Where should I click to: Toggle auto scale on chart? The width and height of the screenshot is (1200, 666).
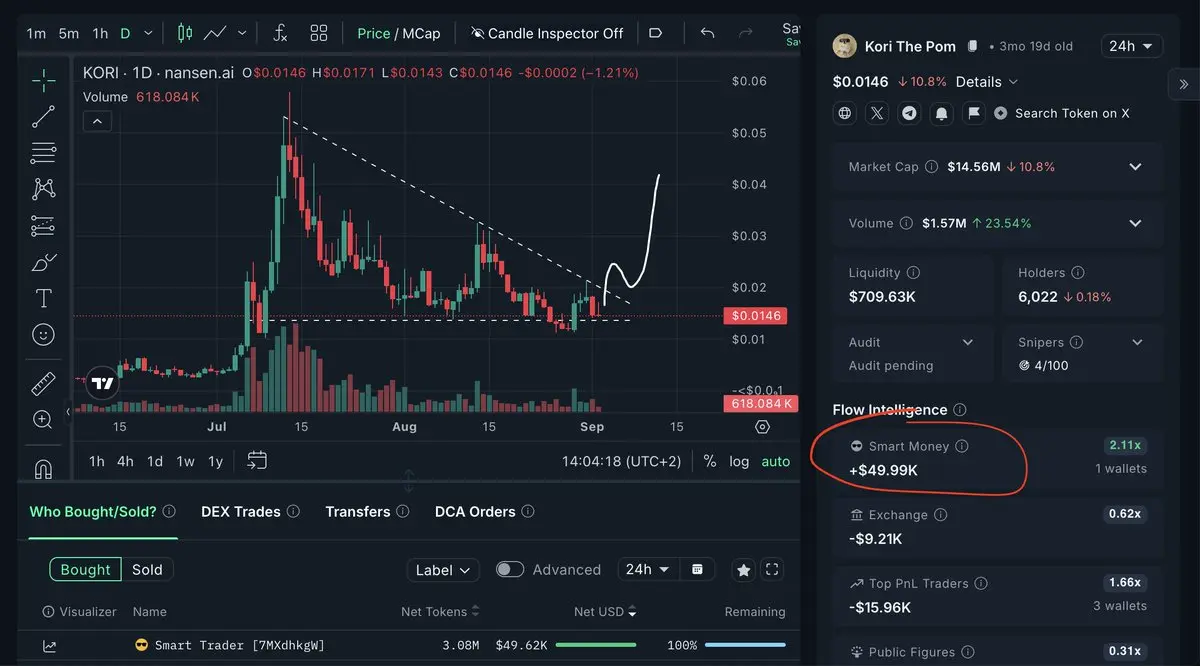point(776,461)
